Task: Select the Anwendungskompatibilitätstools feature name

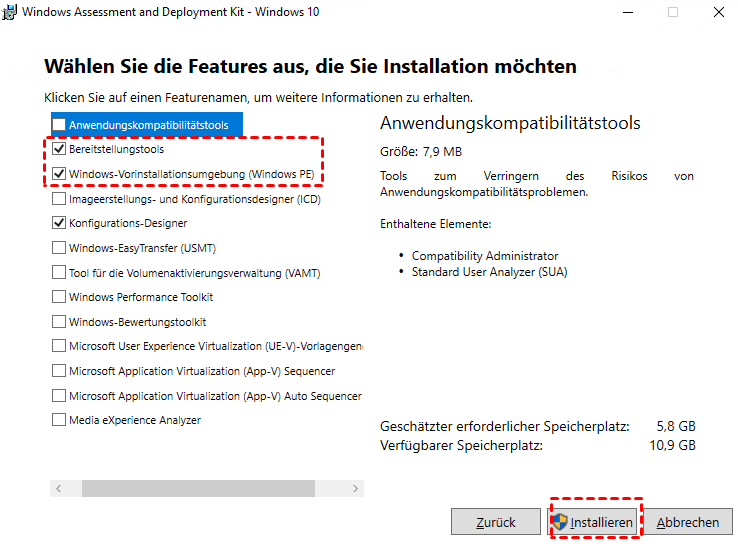Action: 149,125
